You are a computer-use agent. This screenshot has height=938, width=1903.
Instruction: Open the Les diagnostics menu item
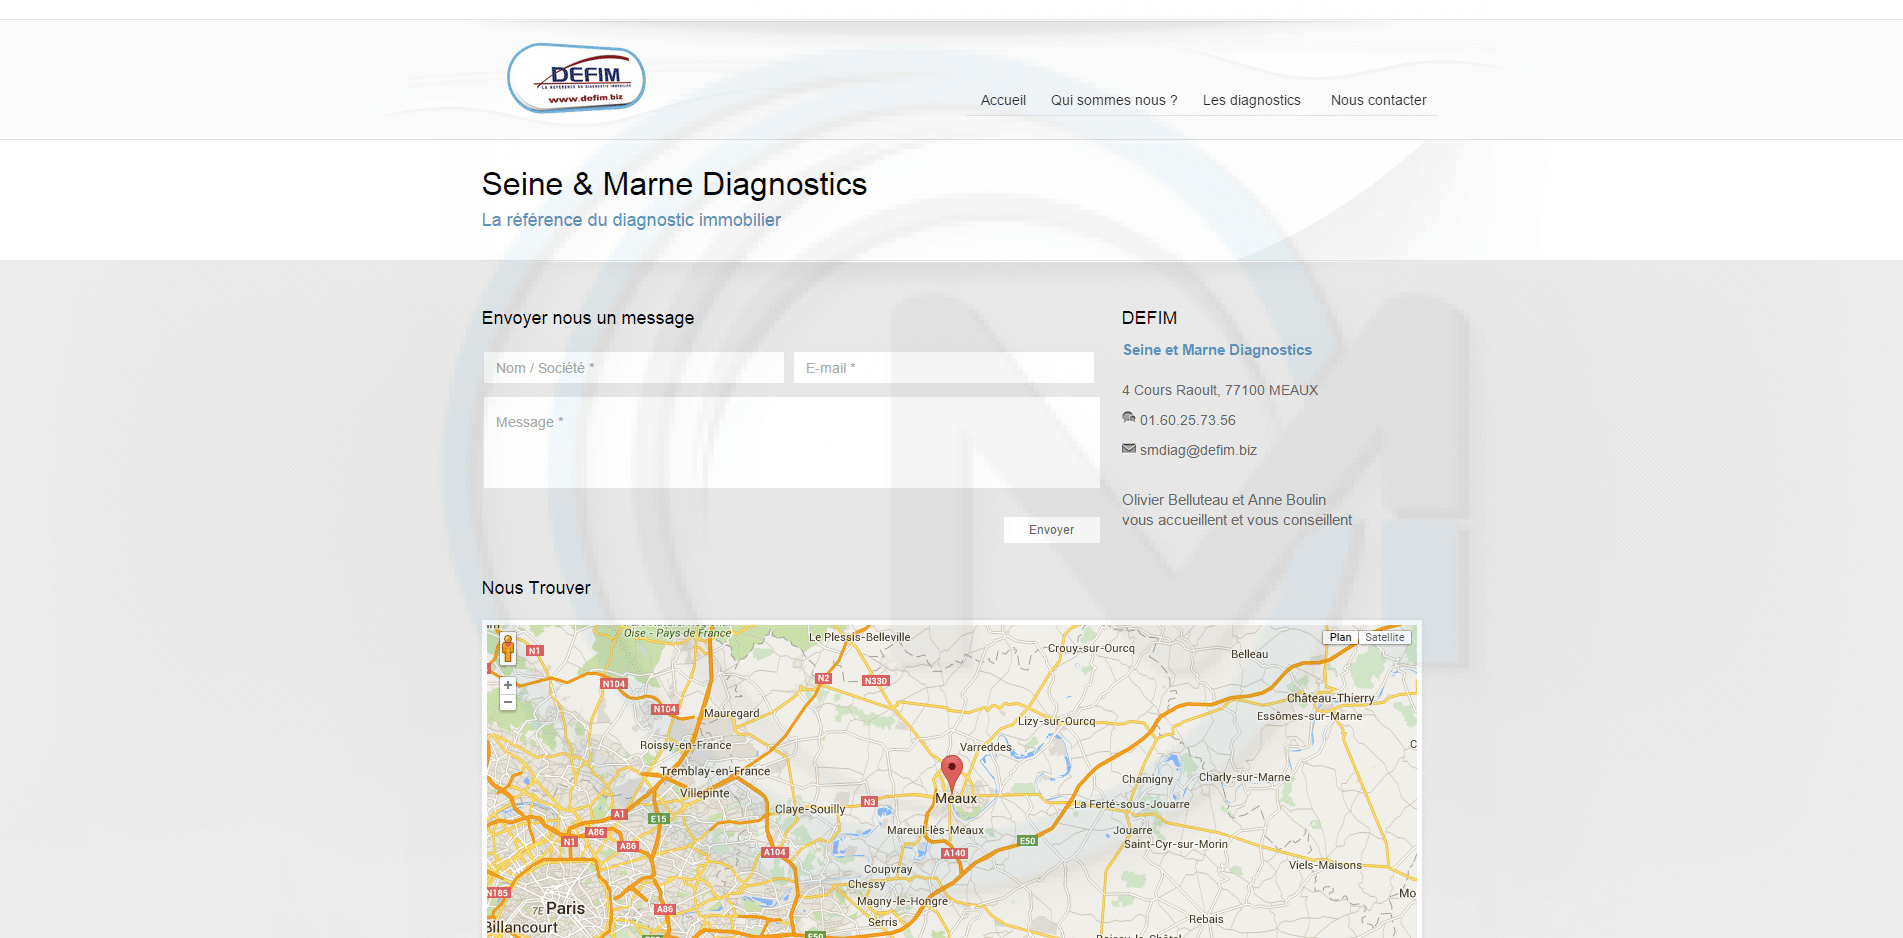(1251, 100)
